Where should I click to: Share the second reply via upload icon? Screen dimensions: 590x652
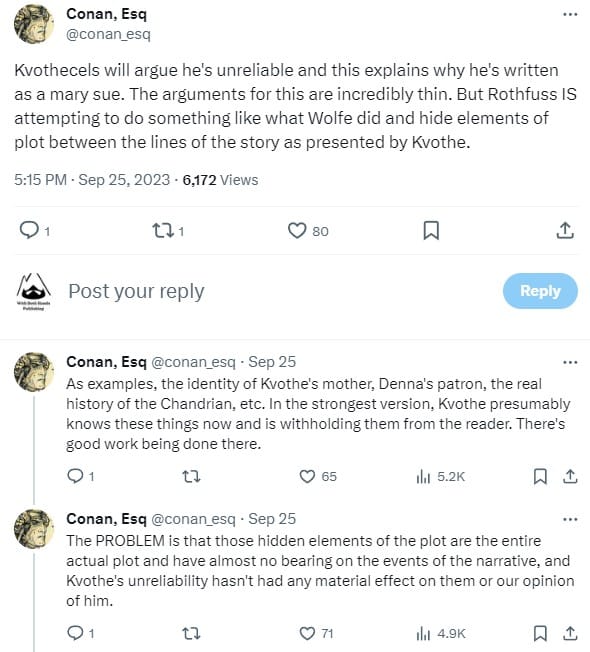click(570, 633)
